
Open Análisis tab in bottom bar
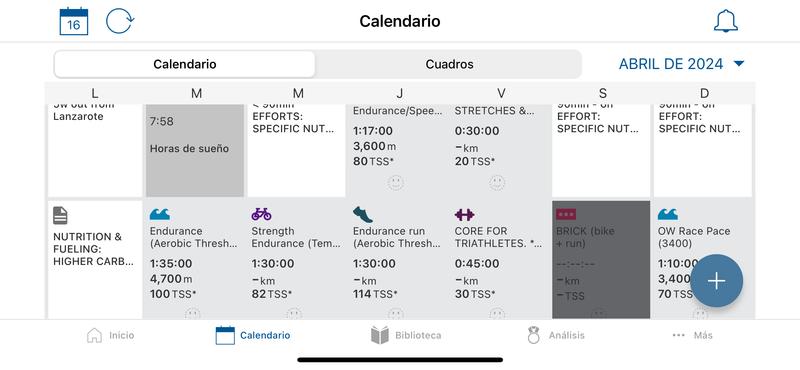pyautogui.click(x=556, y=335)
